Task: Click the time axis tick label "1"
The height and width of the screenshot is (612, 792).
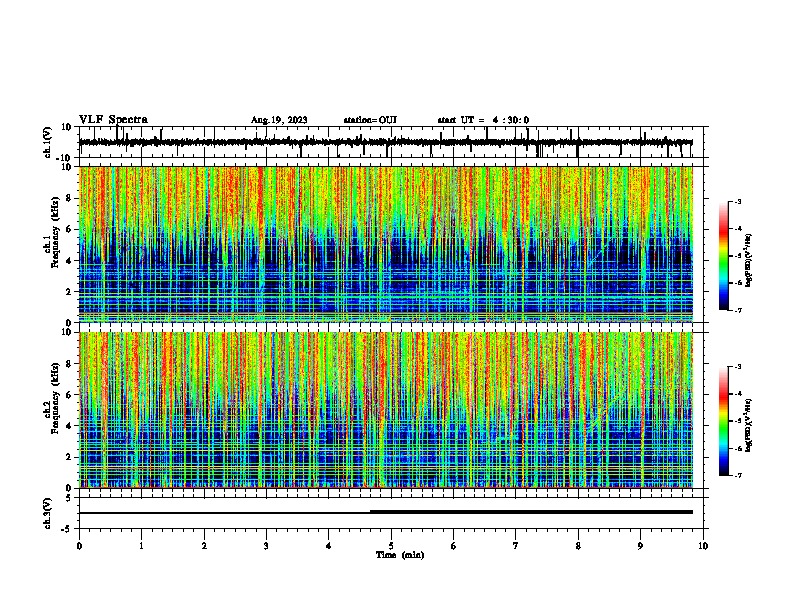Action: pyautogui.click(x=141, y=546)
